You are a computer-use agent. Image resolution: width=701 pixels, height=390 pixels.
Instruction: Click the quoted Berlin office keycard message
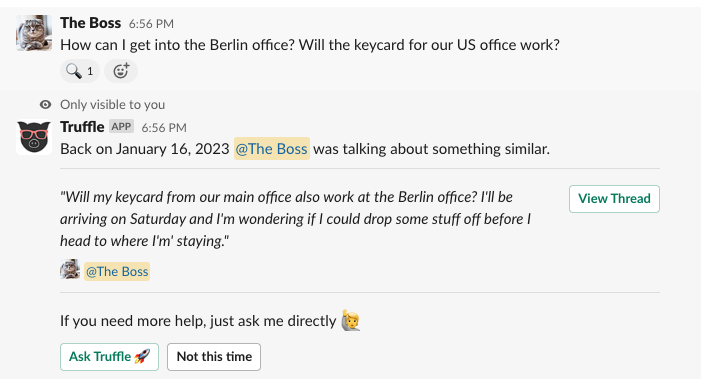pyautogui.click(x=296, y=219)
